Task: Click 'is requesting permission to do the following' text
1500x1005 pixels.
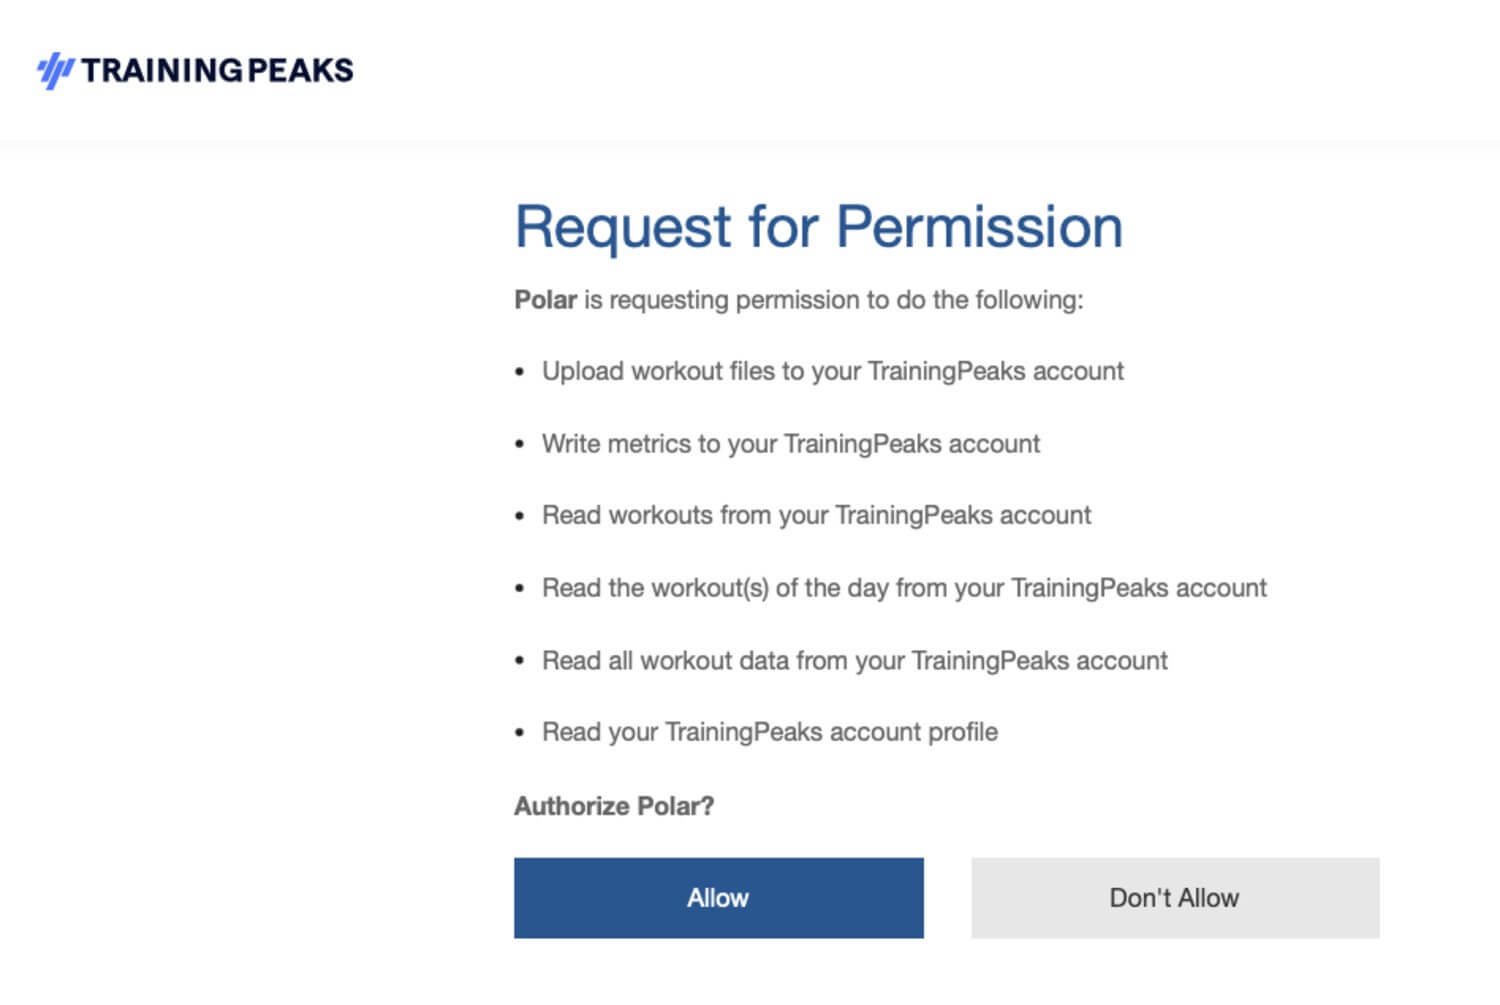Action: [833, 300]
